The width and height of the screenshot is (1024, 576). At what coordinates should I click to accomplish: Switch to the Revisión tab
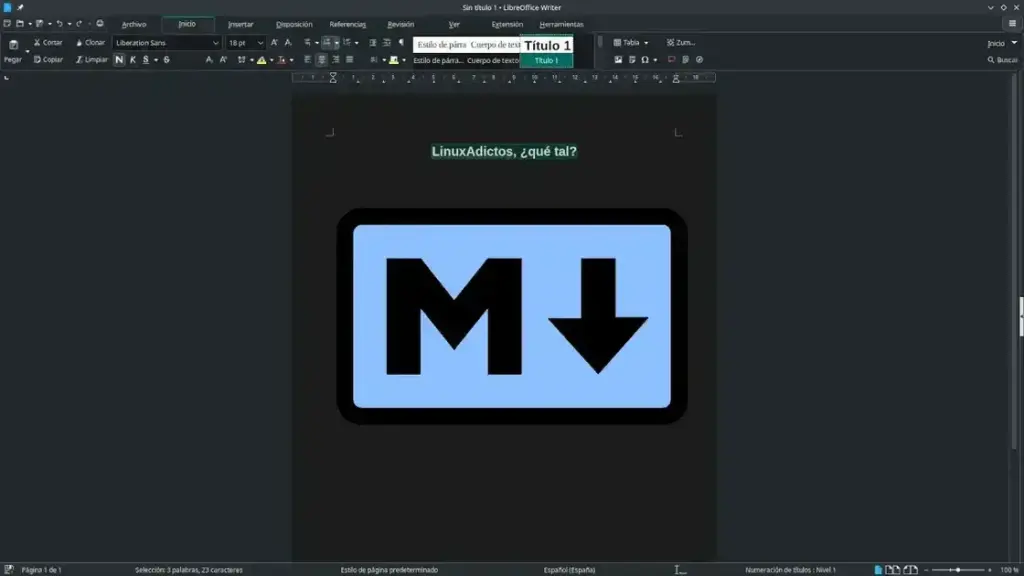coord(400,24)
